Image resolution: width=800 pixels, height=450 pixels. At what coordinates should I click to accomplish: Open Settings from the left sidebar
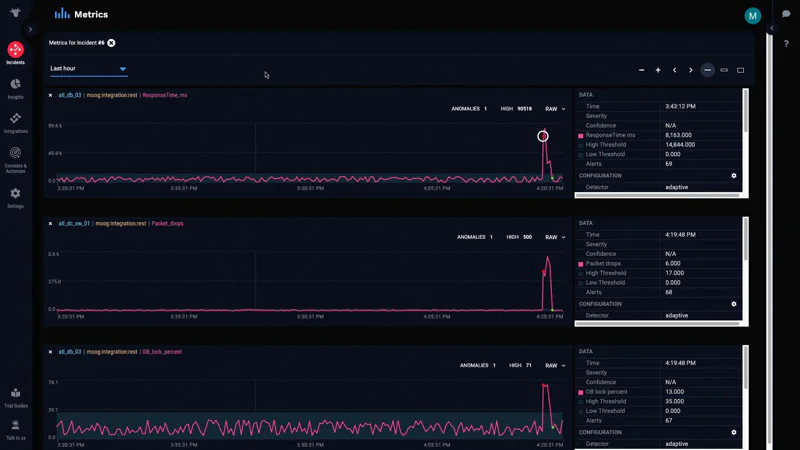click(15, 194)
